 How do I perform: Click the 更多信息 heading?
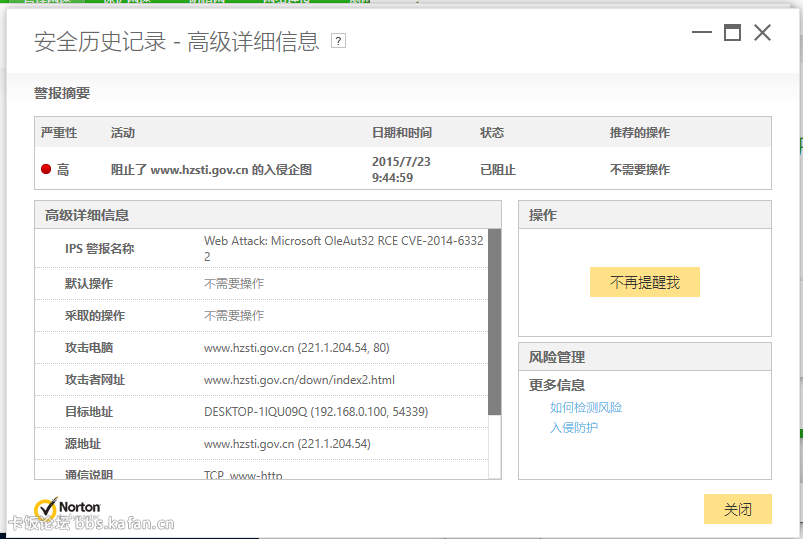point(557,385)
